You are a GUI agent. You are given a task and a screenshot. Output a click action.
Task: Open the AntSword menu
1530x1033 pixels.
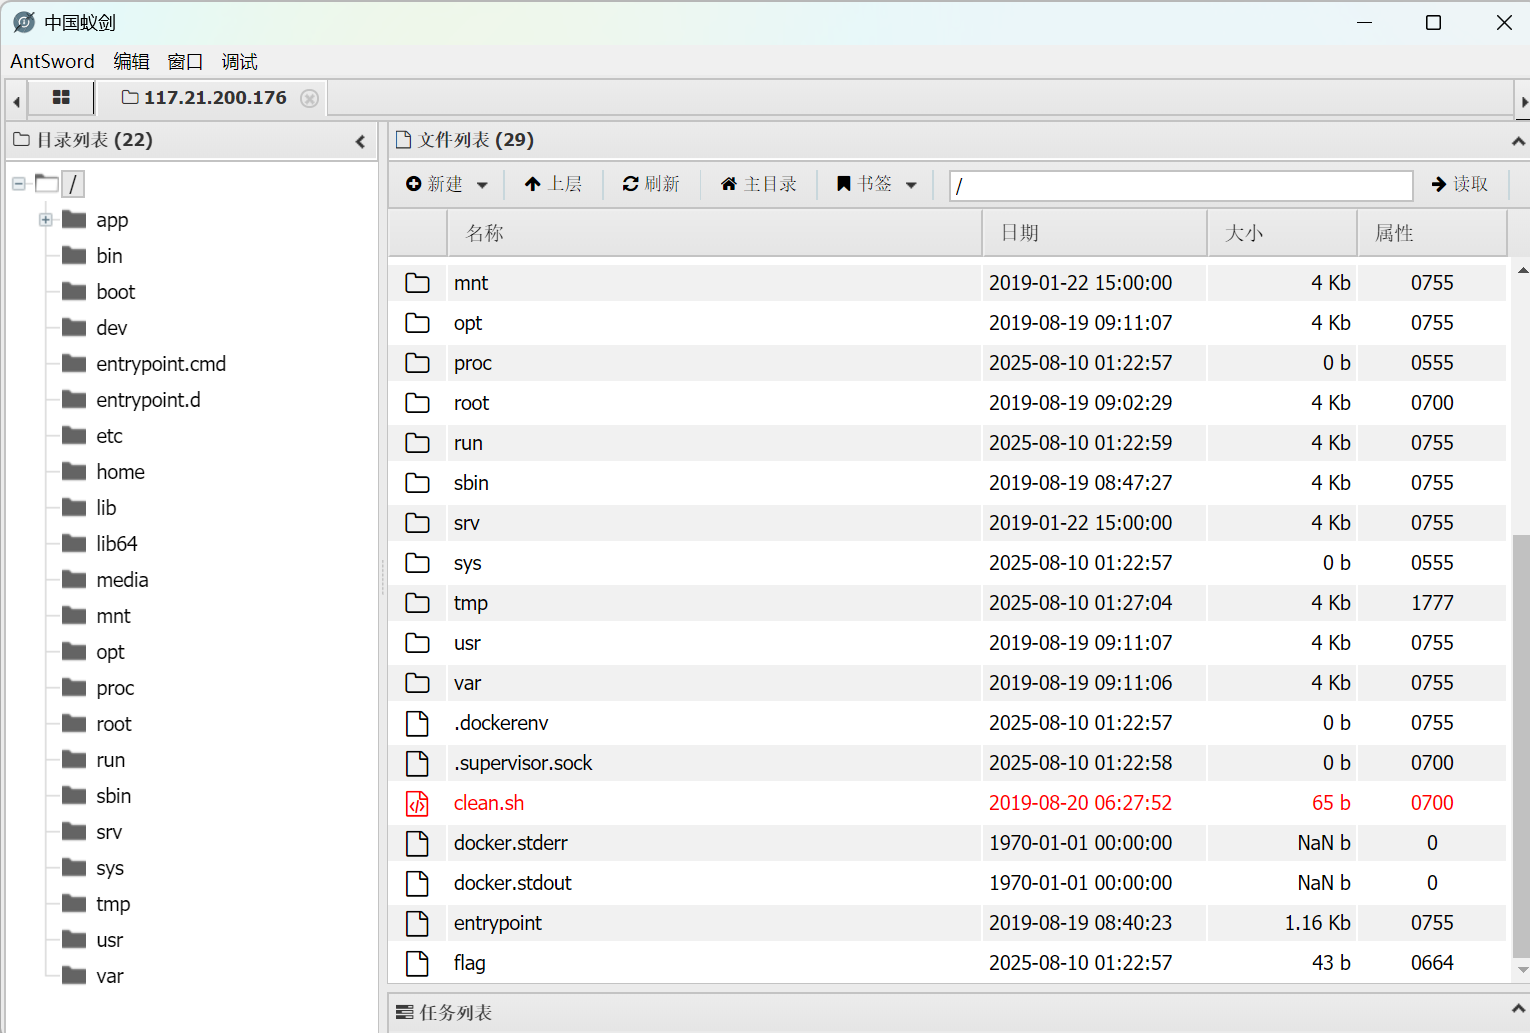tap(52, 62)
